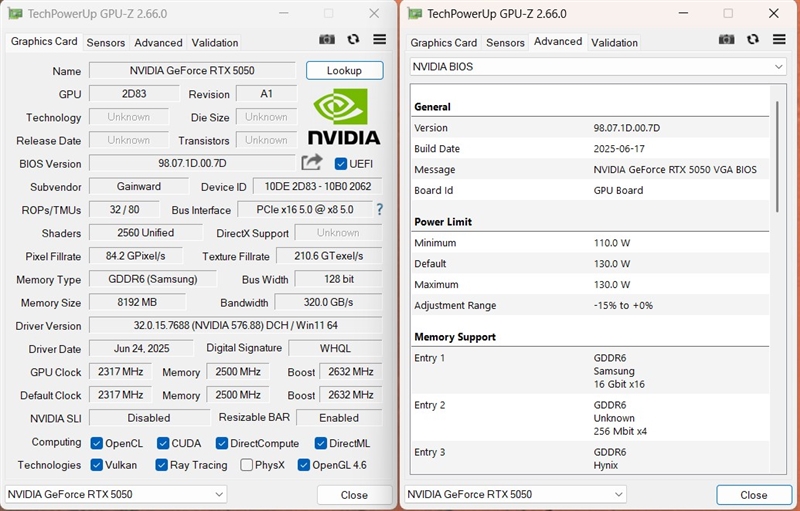Open the hamburger menu in right window
This screenshot has width=800, height=511.
tap(779, 39)
